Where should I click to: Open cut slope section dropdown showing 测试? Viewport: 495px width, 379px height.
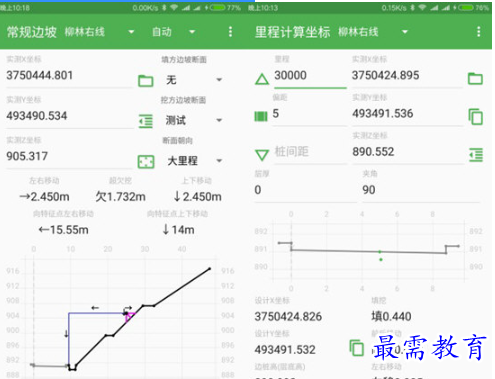click(x=194, y=120)
